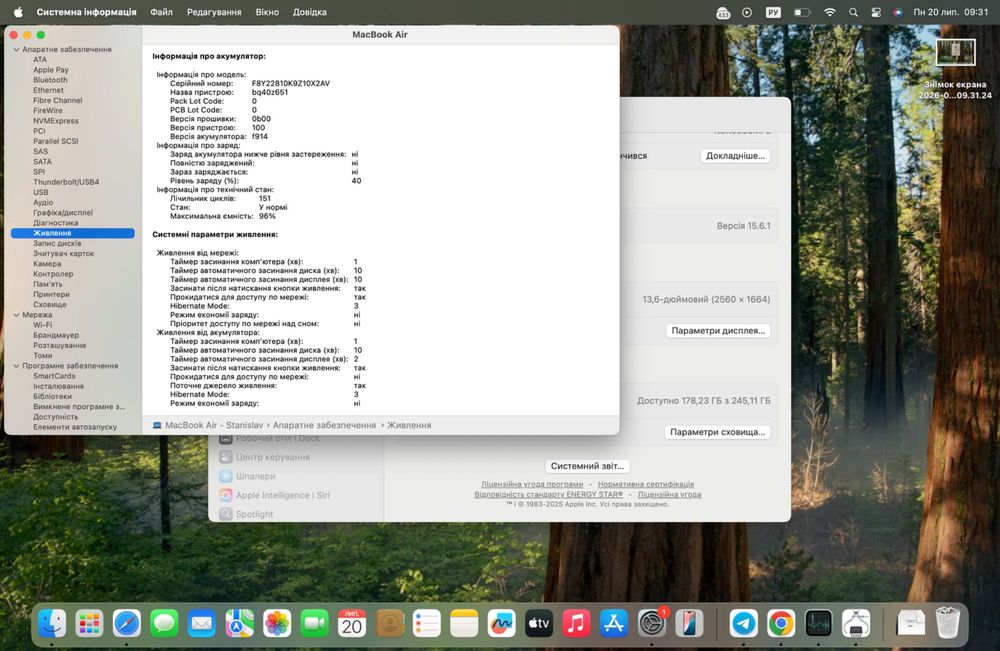1000x651 pixels.
Task: Open Control Center in menu bar
Action: click(876, 12)
